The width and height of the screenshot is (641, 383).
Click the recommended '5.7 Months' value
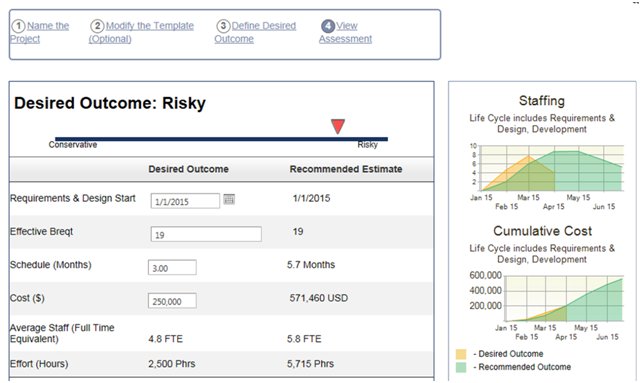311,264
